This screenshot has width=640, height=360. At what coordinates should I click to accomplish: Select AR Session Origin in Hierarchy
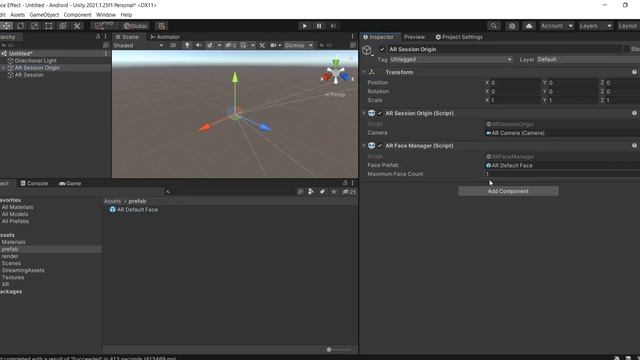[37, 68]
